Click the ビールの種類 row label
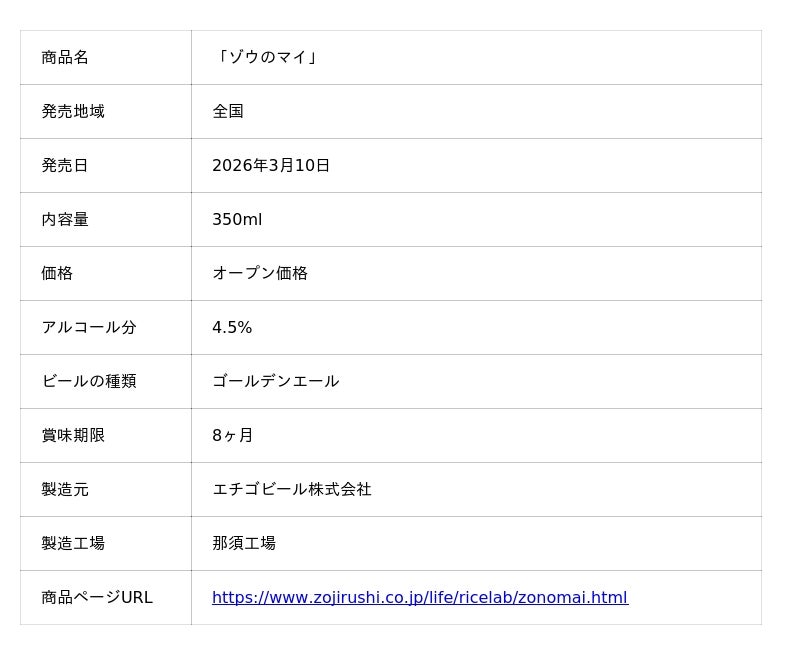Image resolution: width=800 pixels, height=655 pixels. tap(89, 381)
